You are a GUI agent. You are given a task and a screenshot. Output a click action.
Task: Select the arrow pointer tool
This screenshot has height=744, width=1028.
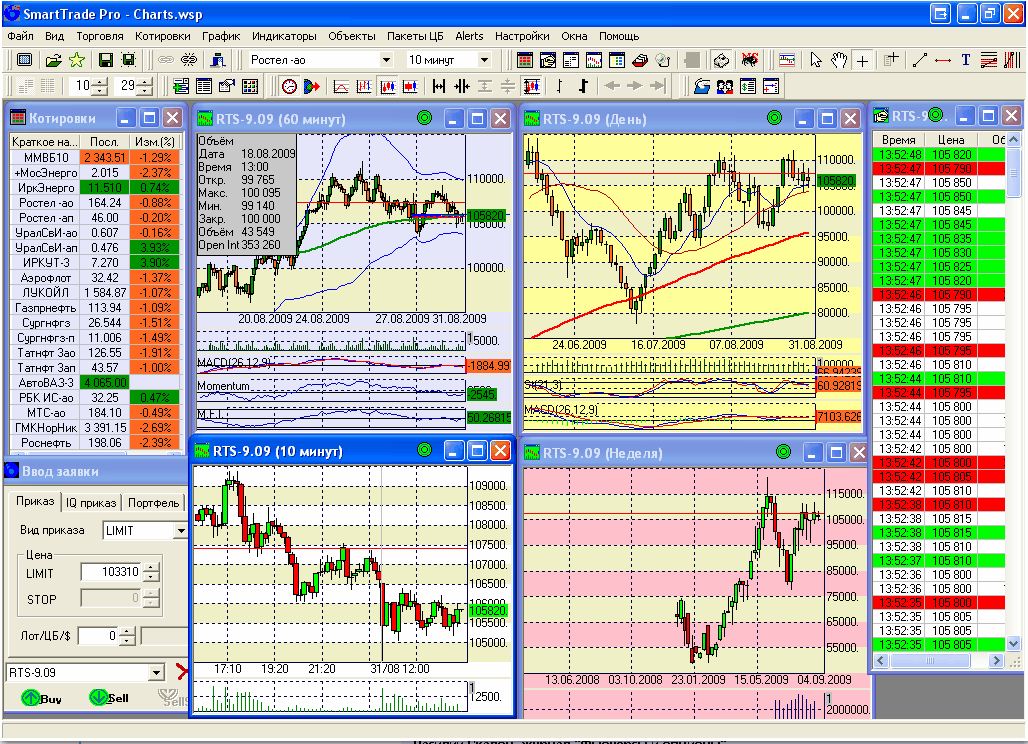click(816, 60)
